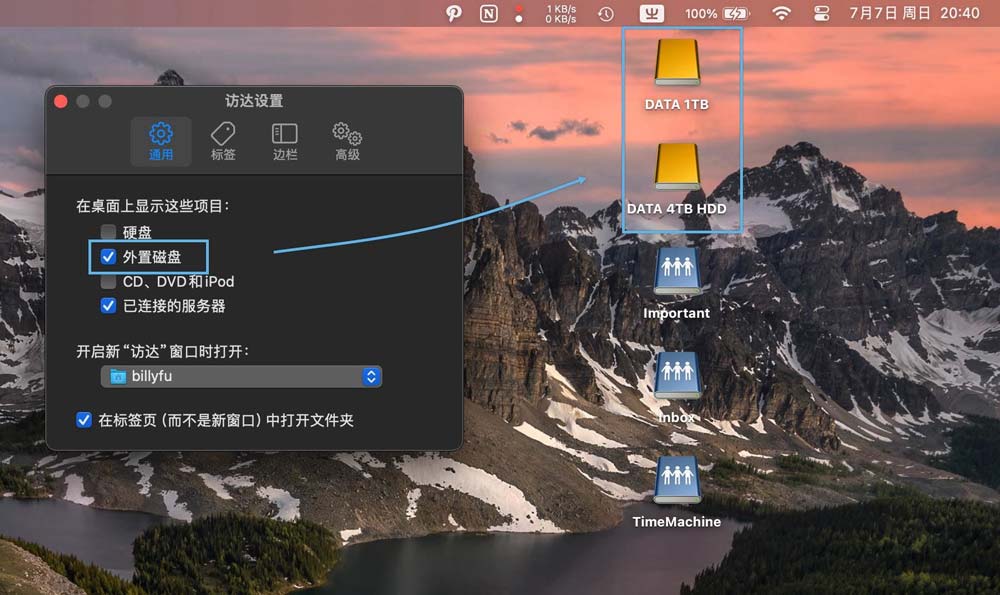Switch to the 标签 settings tab
This screenshot has width=1000, height=595.
tap(222, 138)
